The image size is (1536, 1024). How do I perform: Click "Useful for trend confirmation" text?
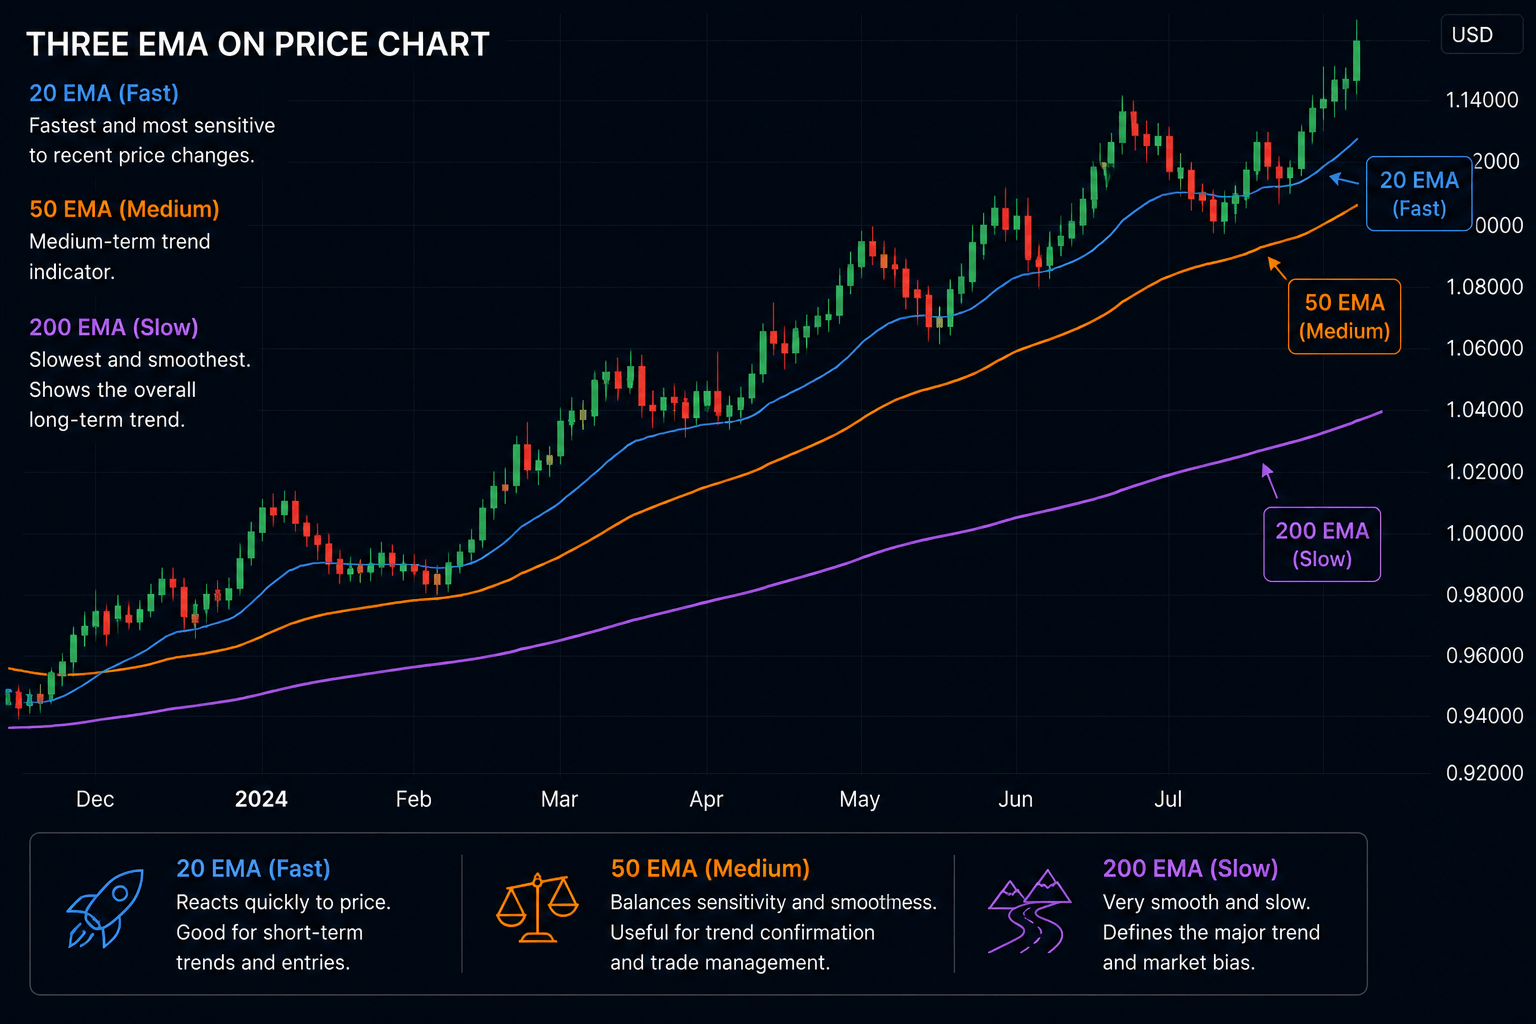743,933
